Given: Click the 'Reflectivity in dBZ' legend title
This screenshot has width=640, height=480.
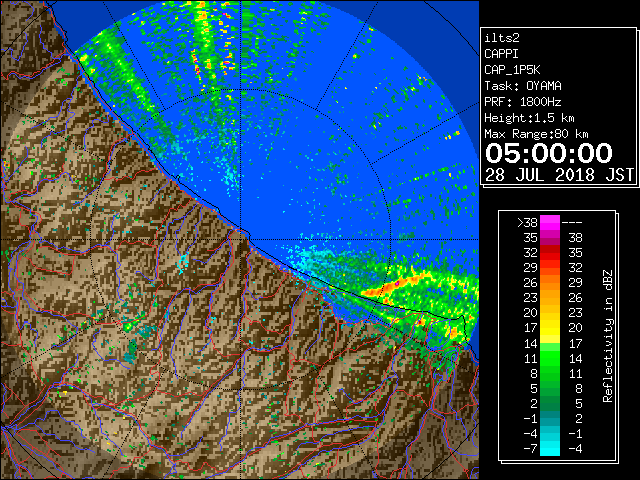Looking at the screenshot, I should [608, 336].
